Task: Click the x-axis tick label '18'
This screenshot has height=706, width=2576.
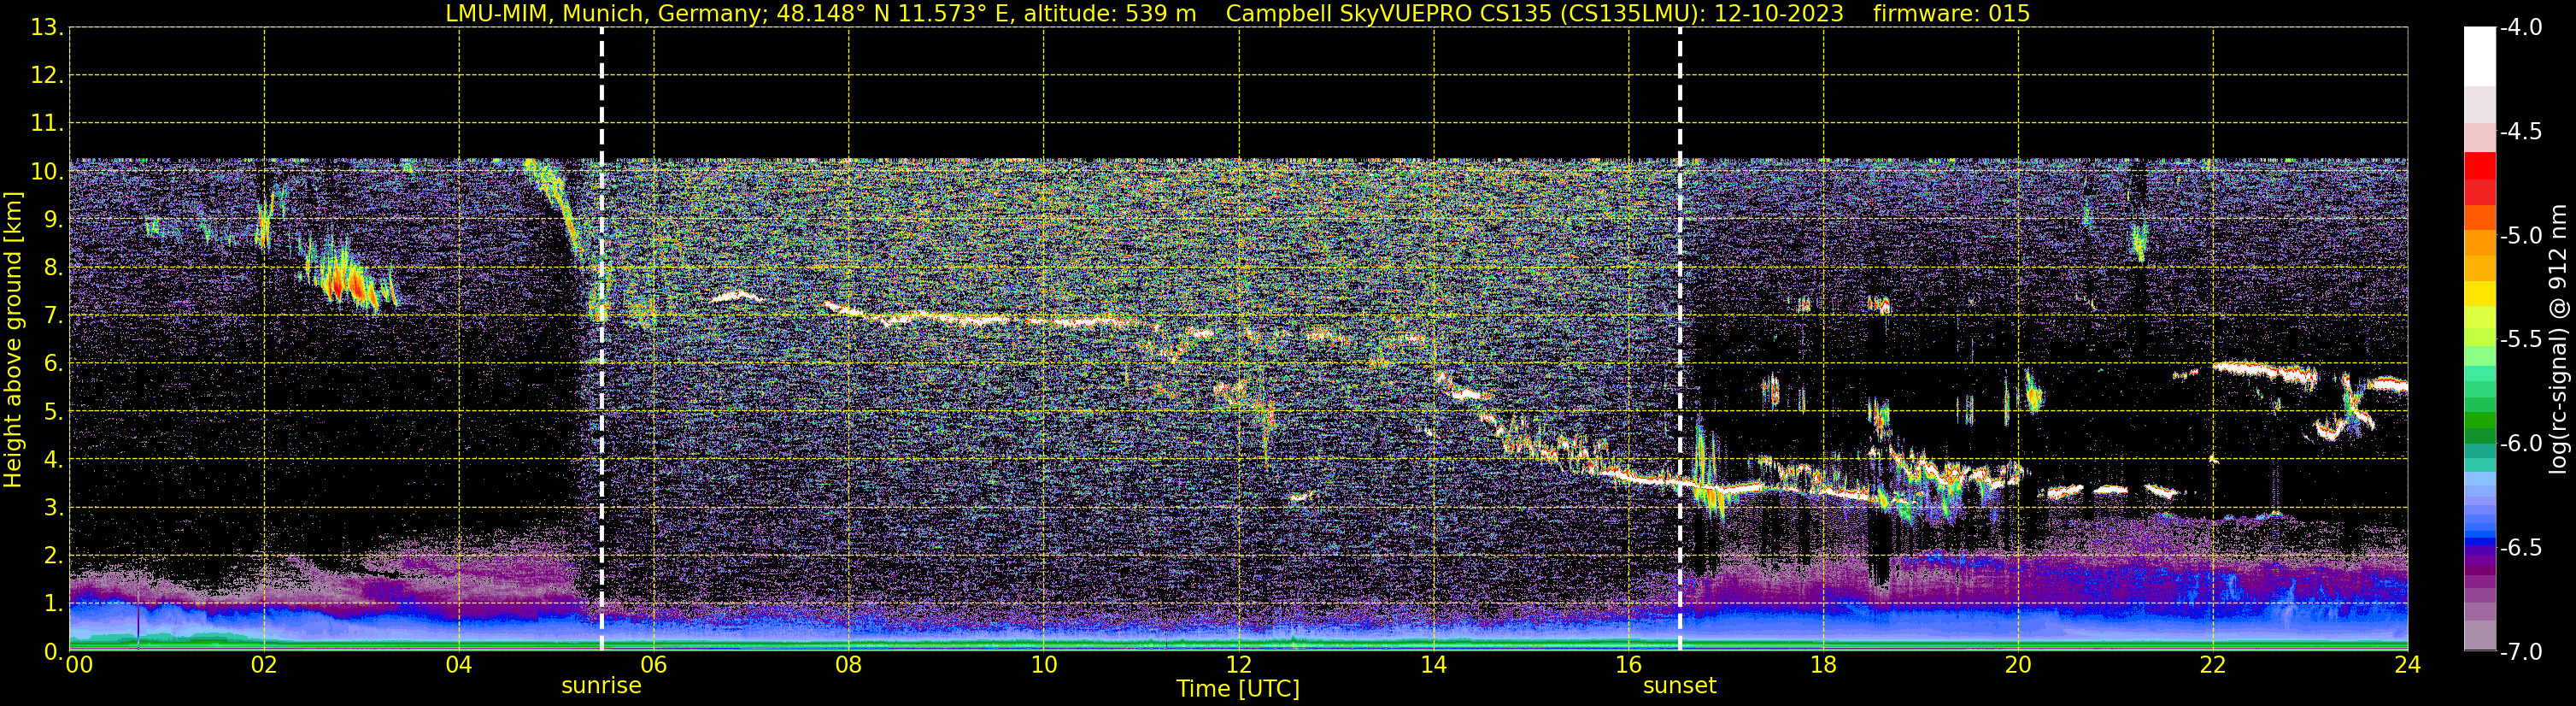Action: (1824, 665)
